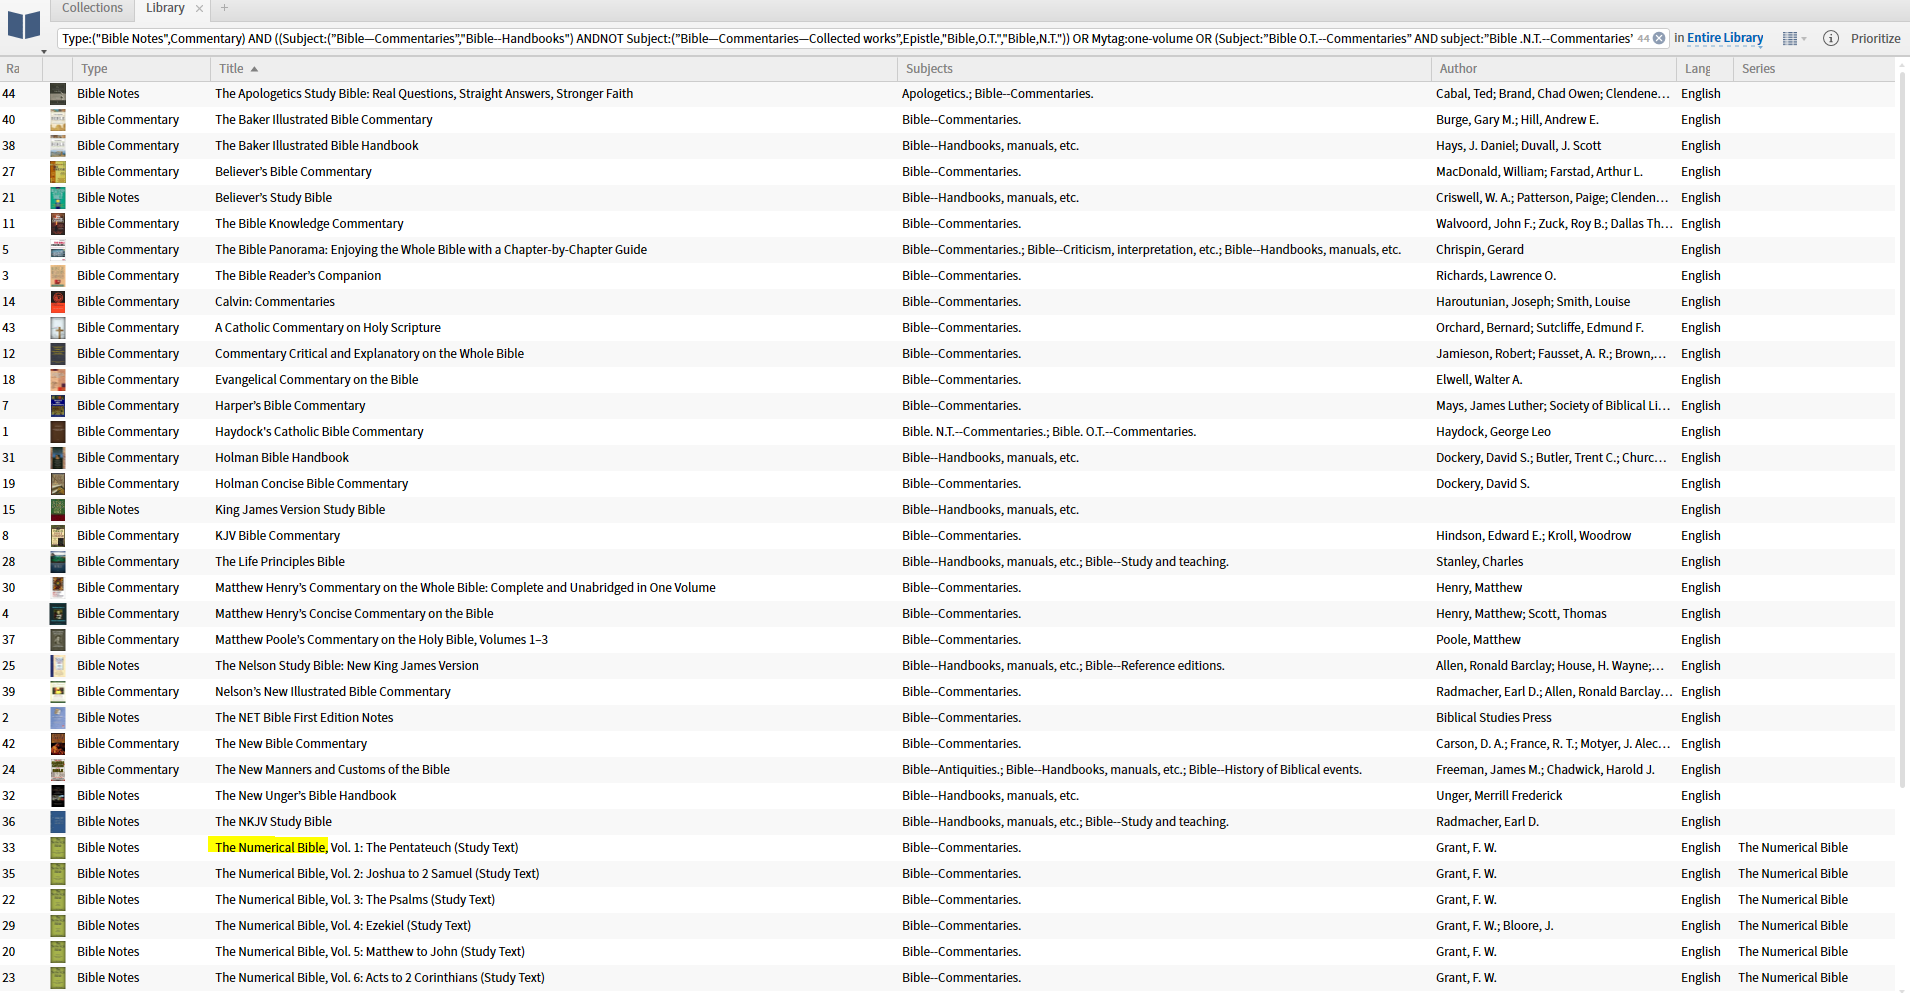Open the resource information panel icon
The height and width of the screenshot is (993, 1910).
coord(1830,39)
